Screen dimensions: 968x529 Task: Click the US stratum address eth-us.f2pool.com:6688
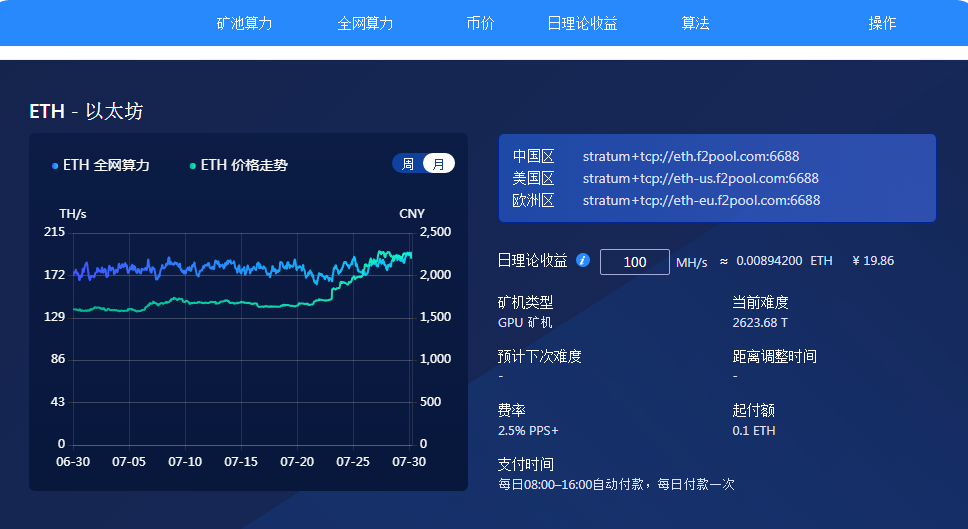pyautogui.click(x=701, y=178)
